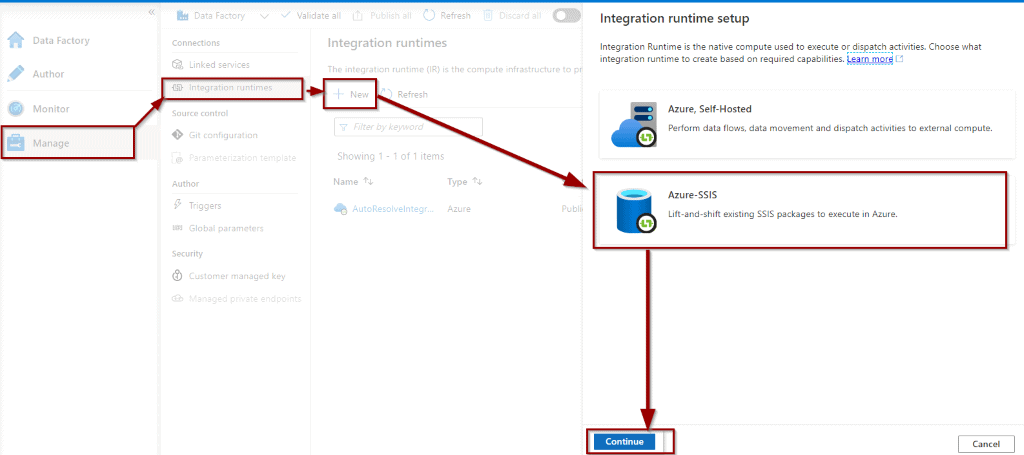Click Publish all in the toolbar

click(382, 16)
